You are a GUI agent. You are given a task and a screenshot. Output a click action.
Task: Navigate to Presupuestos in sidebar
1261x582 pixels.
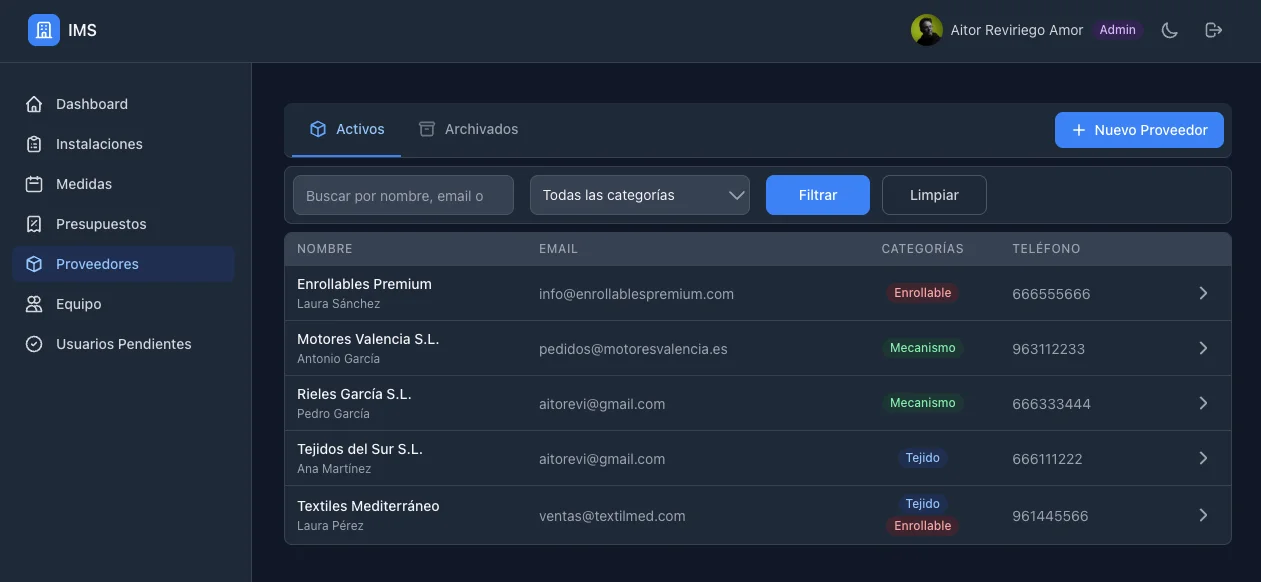tap(101, 224)
